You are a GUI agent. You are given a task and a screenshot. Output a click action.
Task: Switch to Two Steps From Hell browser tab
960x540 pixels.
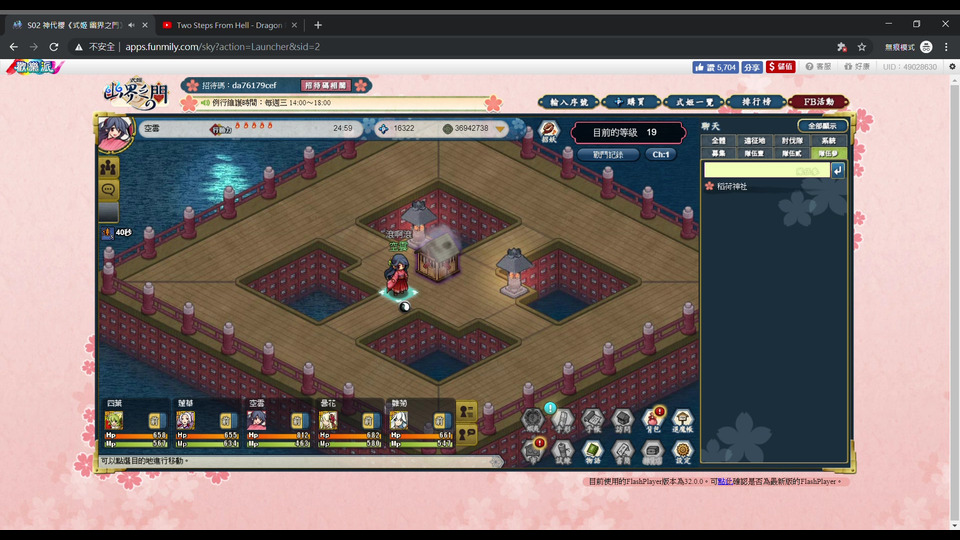(230, 25)
